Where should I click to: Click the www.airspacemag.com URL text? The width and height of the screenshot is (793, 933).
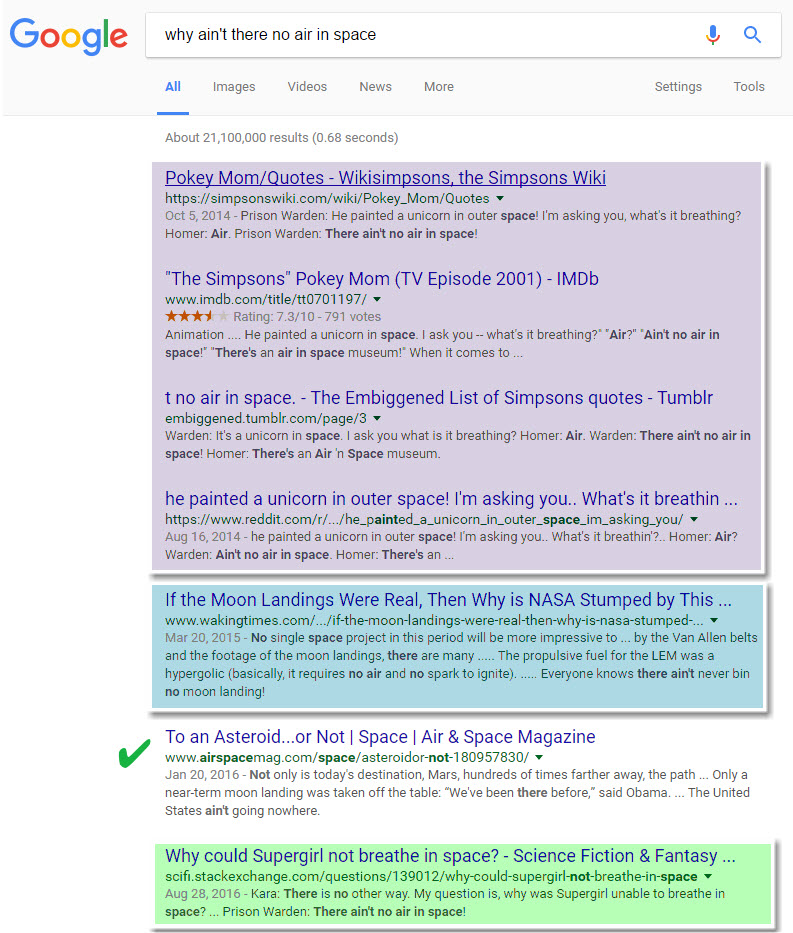click(347, 757)
